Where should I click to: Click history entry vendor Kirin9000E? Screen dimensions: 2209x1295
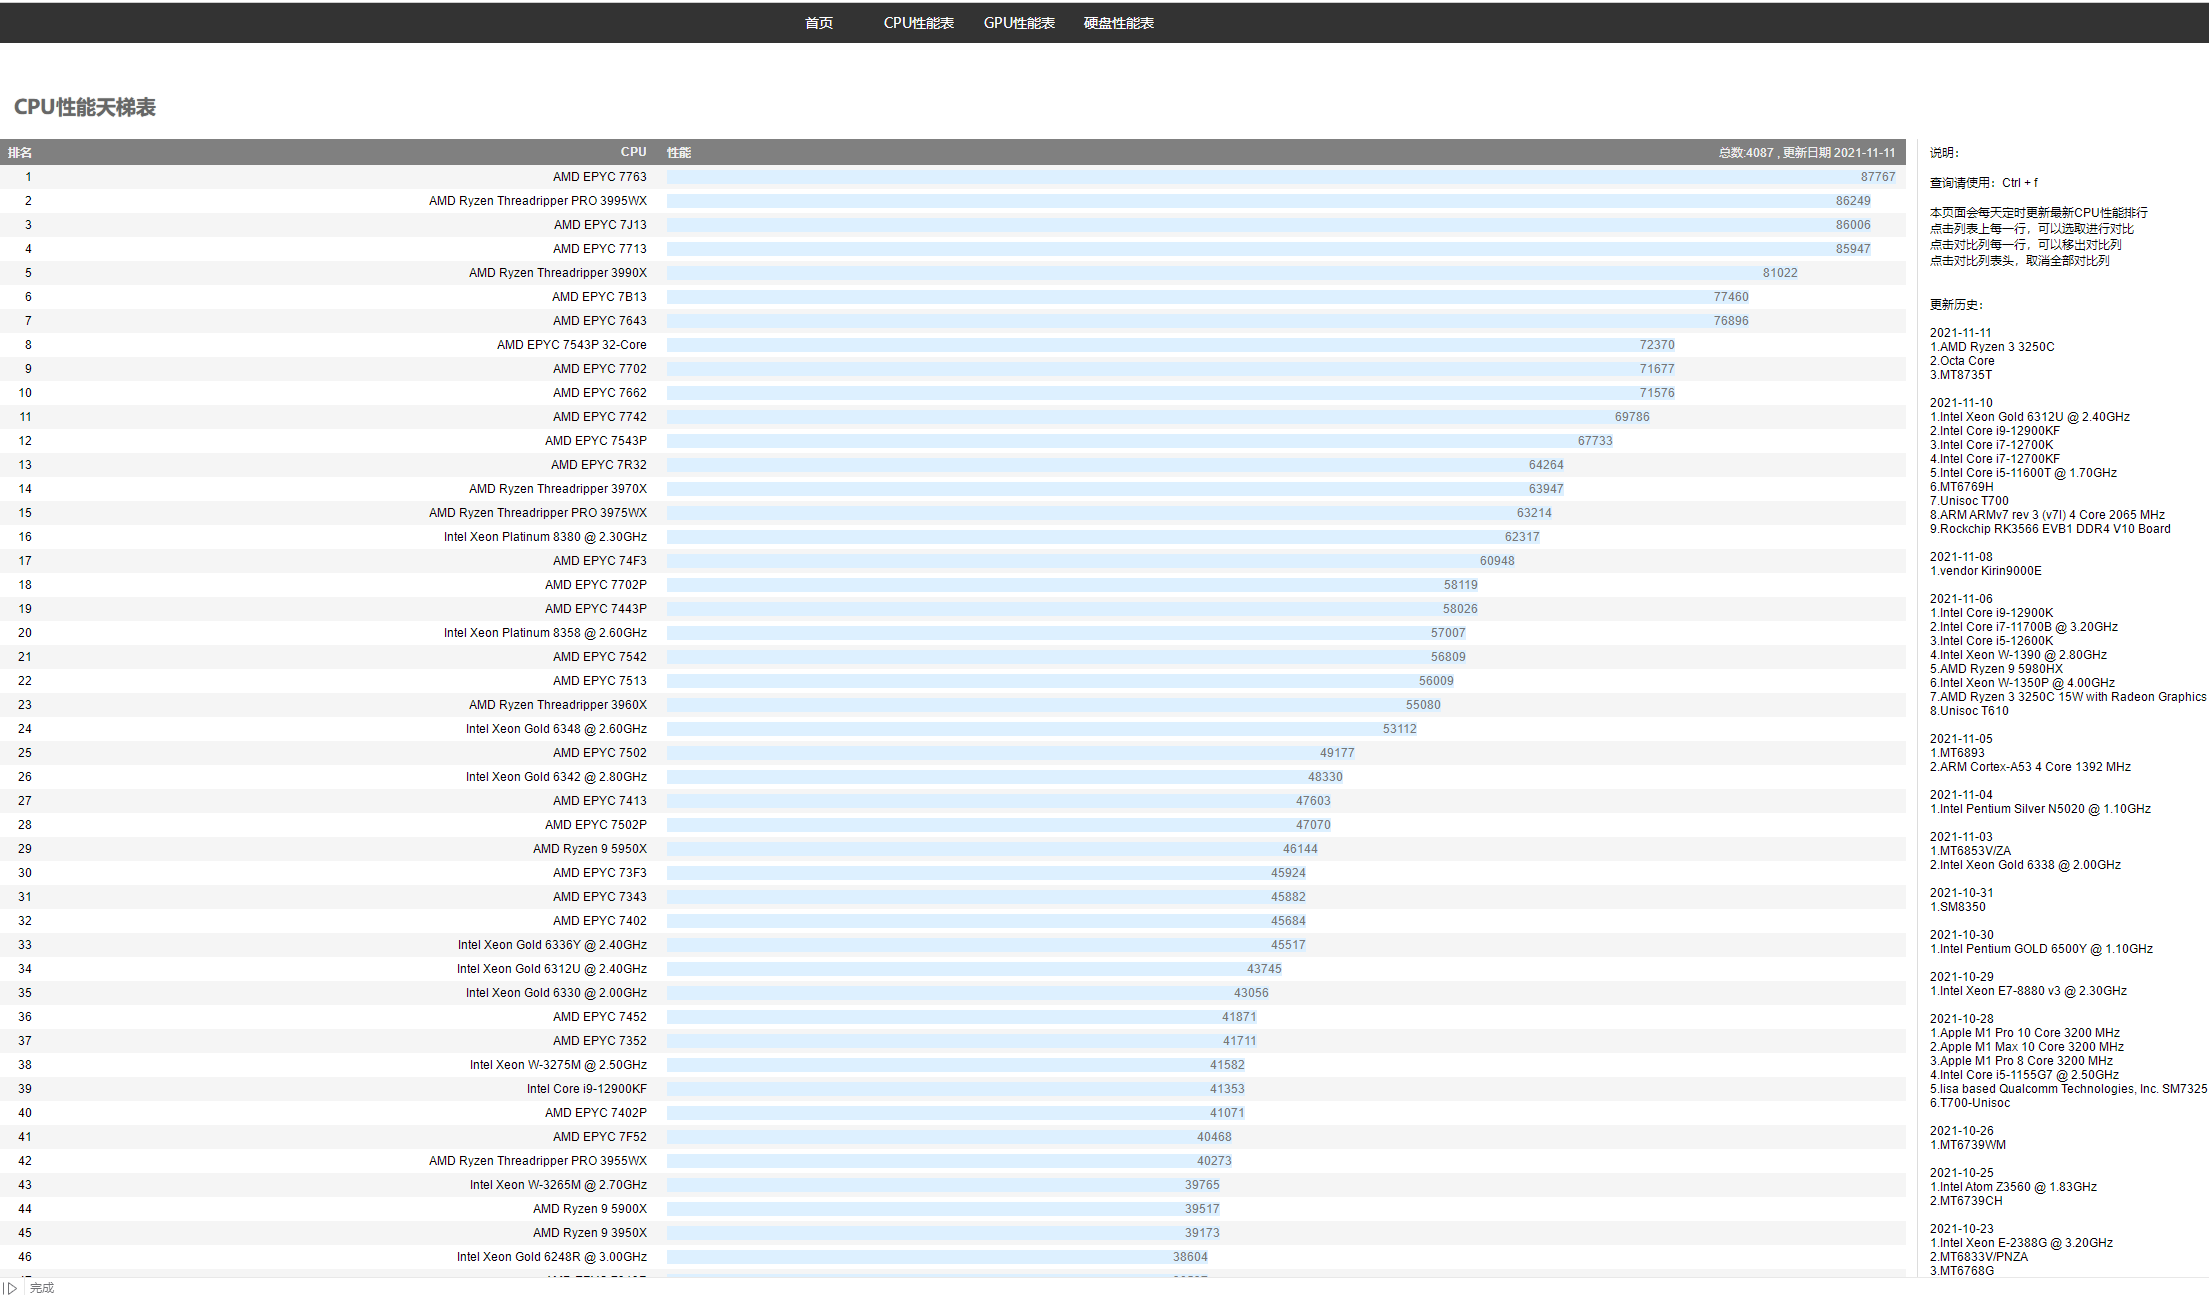click(x=1986, y=571)
